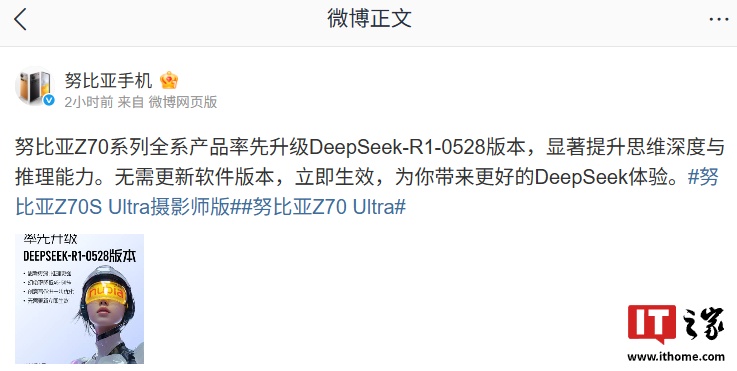Click the yellow nubia visor in poster
Screen dimensions: 737x371
pyautogui.click(x=106, y=293)
